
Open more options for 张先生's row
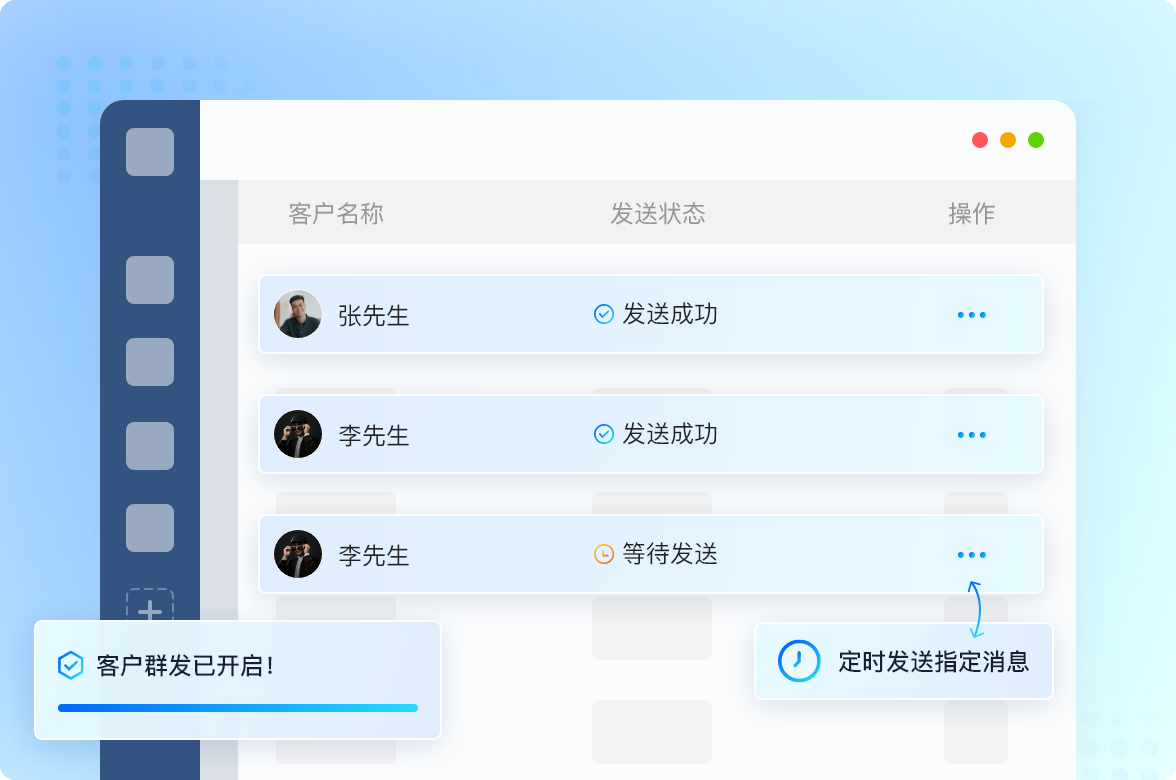click(x=971, y=315)
